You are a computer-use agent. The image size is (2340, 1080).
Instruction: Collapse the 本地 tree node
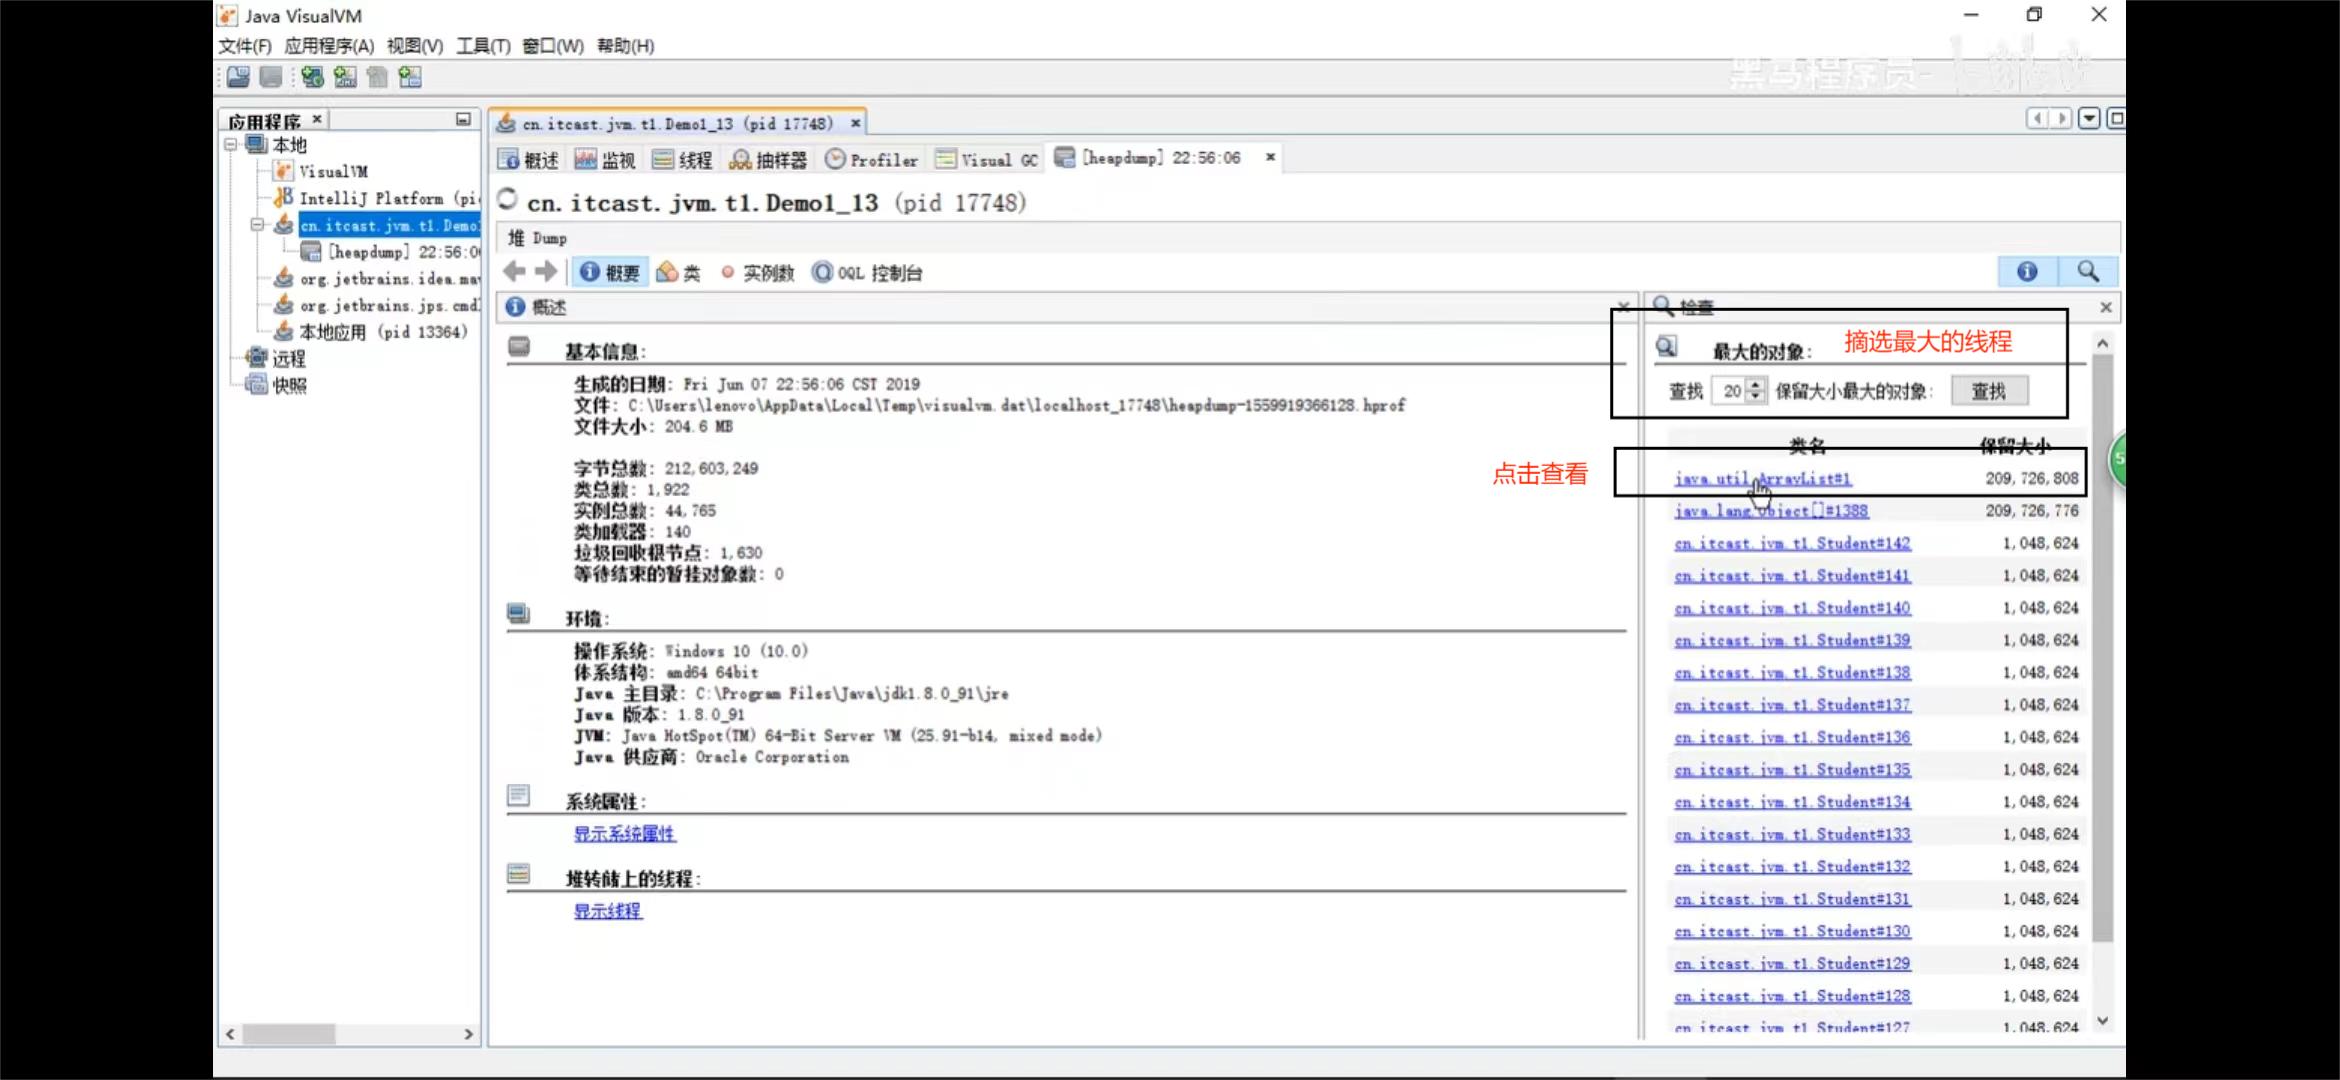point(231,145)
